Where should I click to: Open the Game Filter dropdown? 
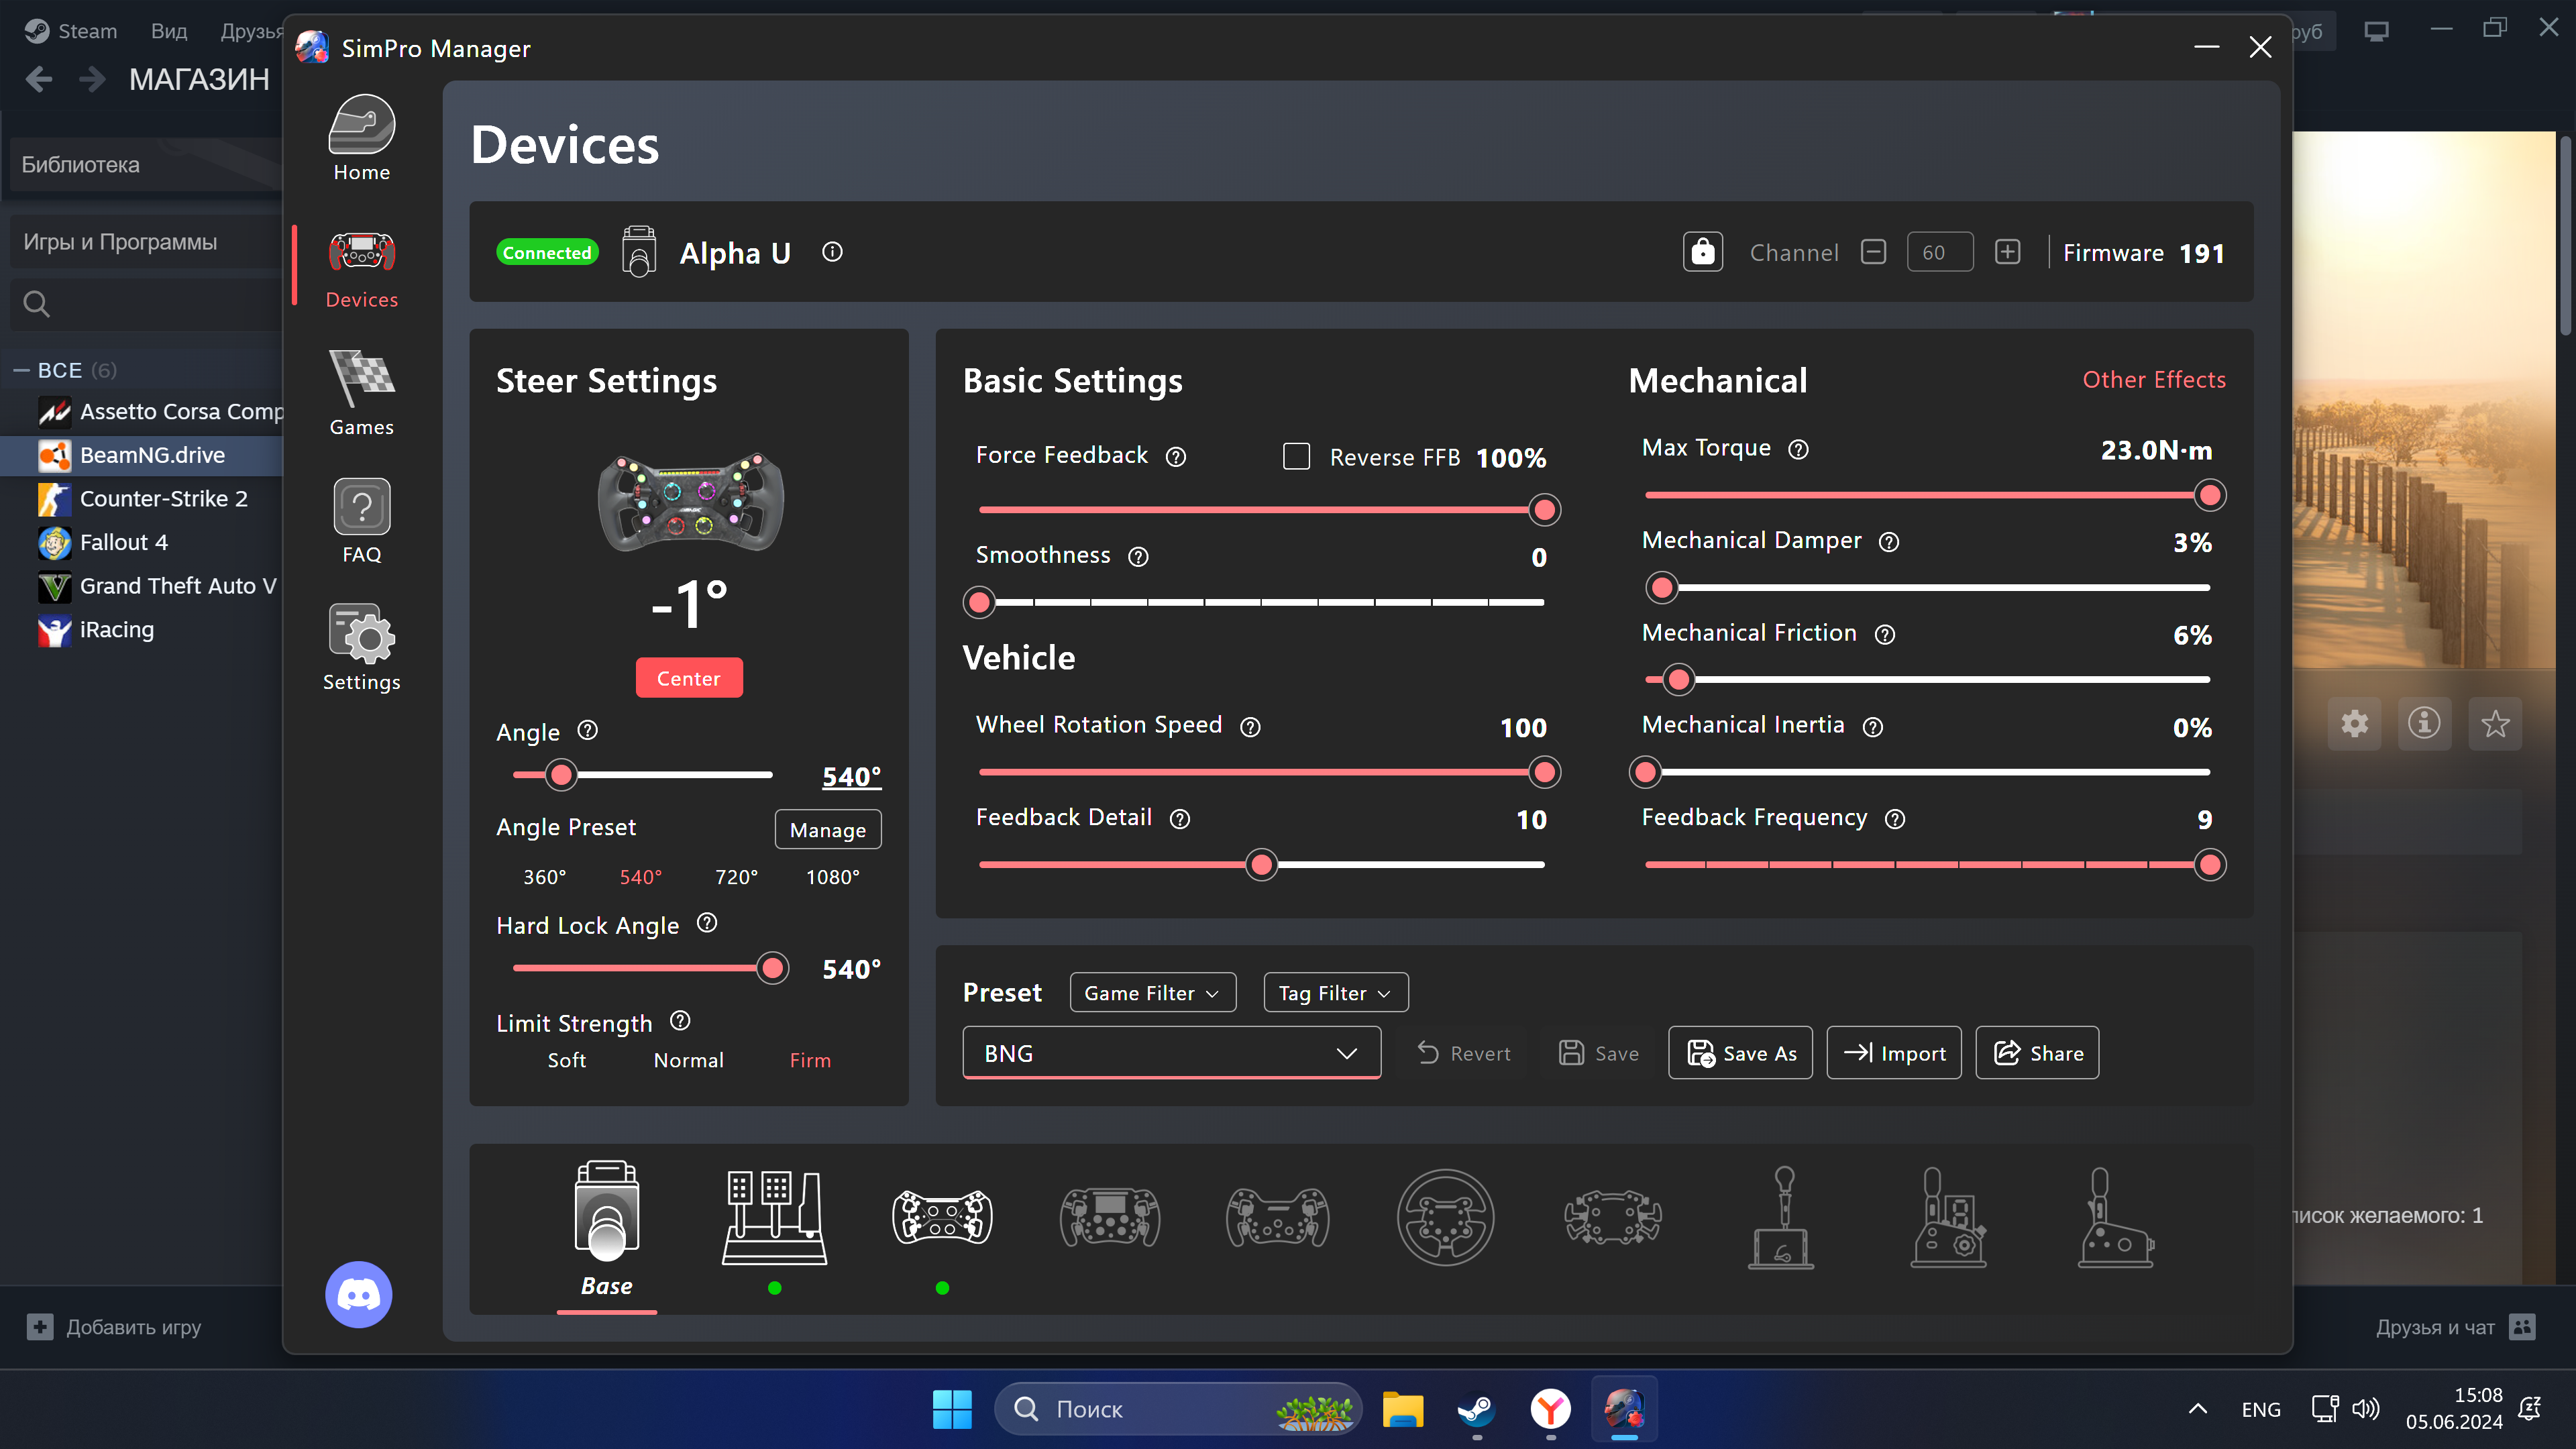click(x=1152, y=993)
